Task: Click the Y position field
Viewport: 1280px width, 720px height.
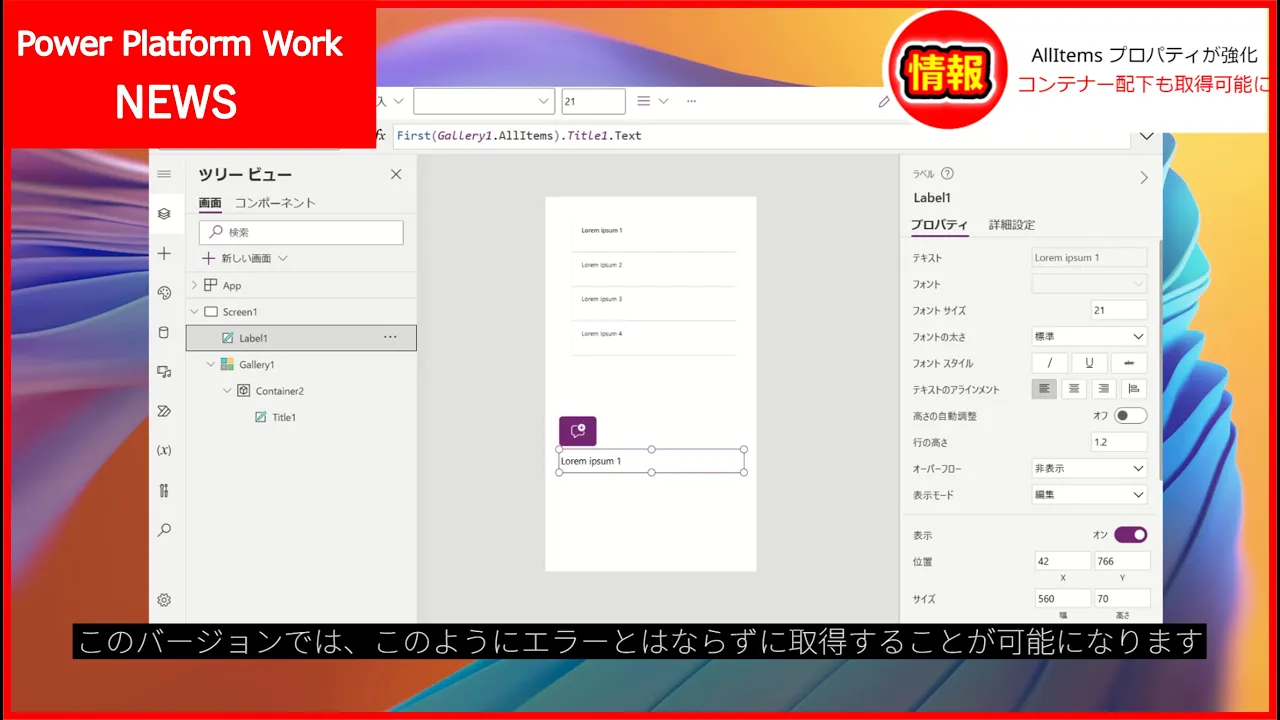Action: (x=1122, y=561)
